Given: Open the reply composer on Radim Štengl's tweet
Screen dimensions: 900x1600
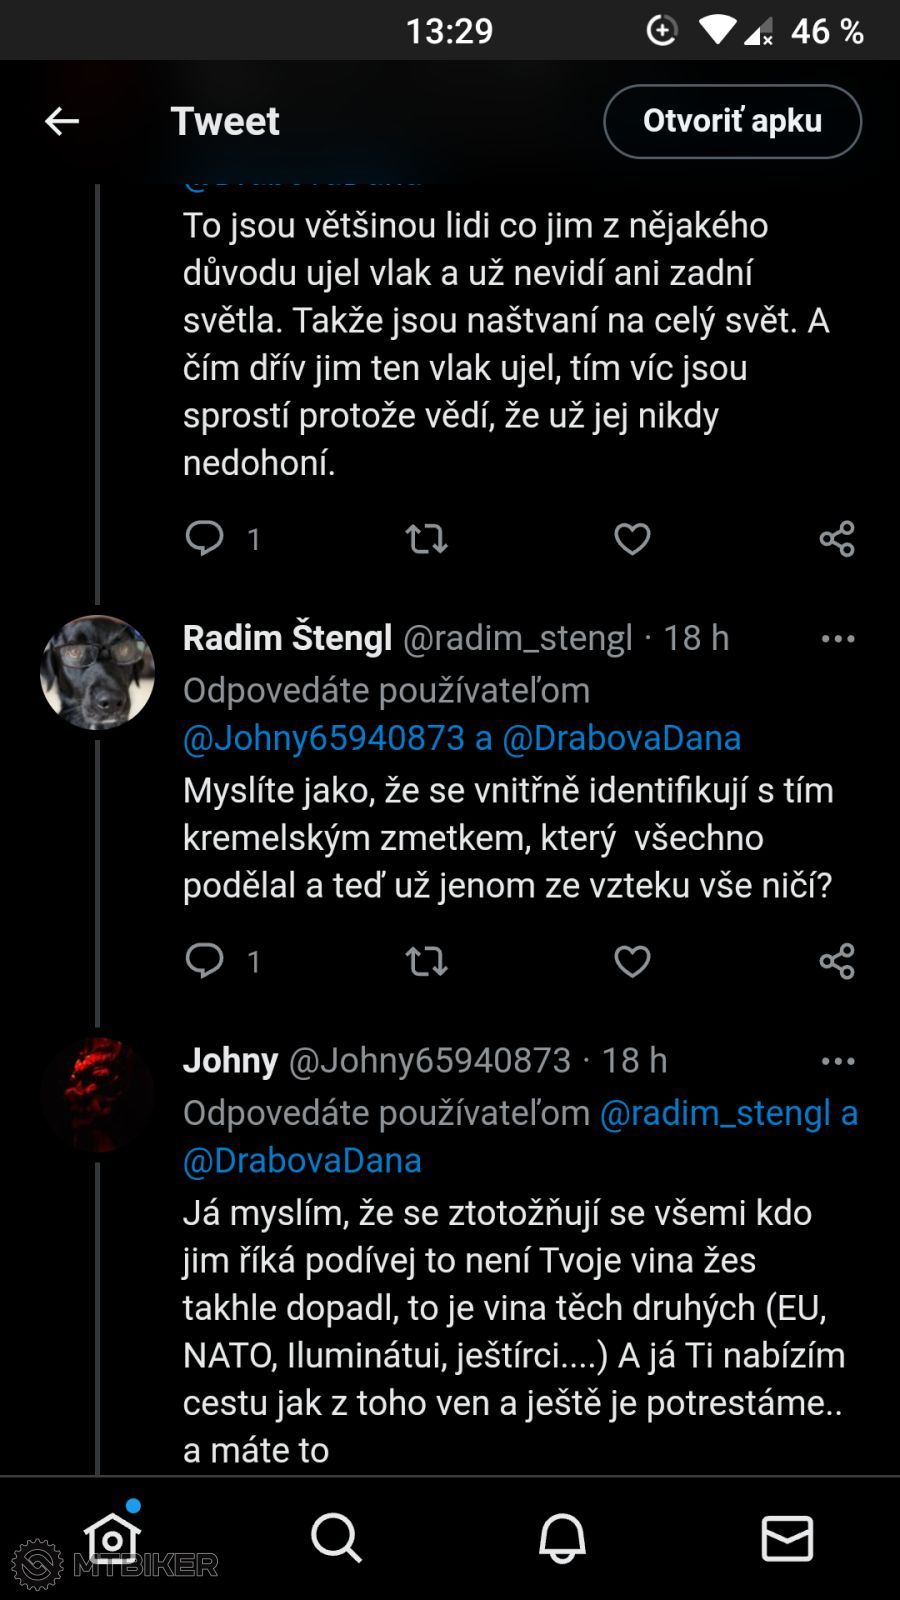Looking at the screenshot, I should [206, 961].
